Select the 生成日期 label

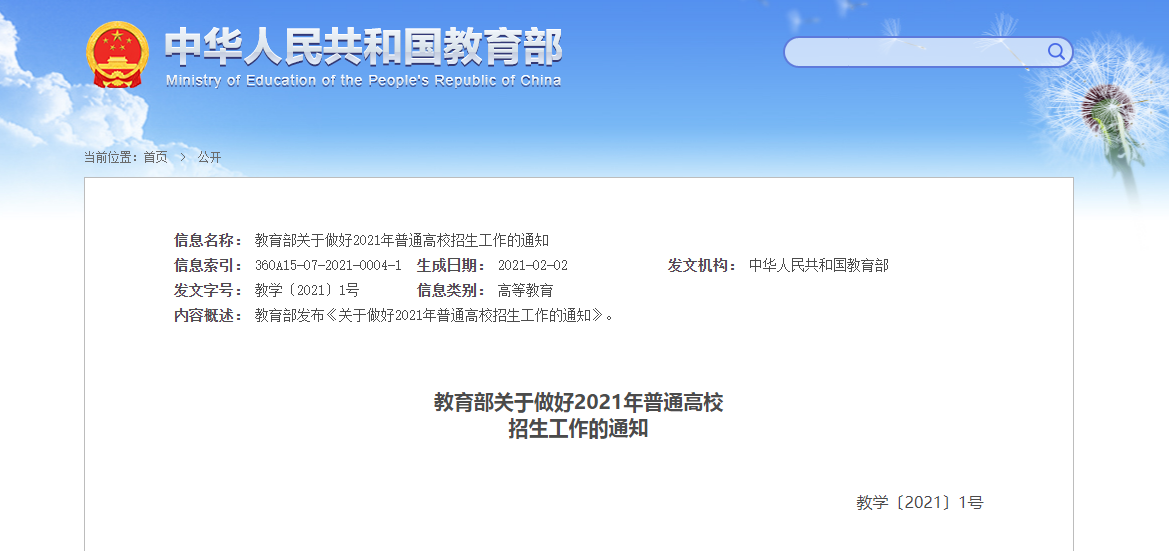click(451, 265)
